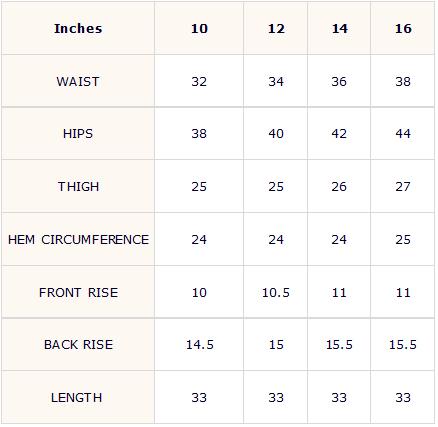This screenshot has height=427, width=438.
Task: Click the THIGH row label
Action: pos(78,187)
